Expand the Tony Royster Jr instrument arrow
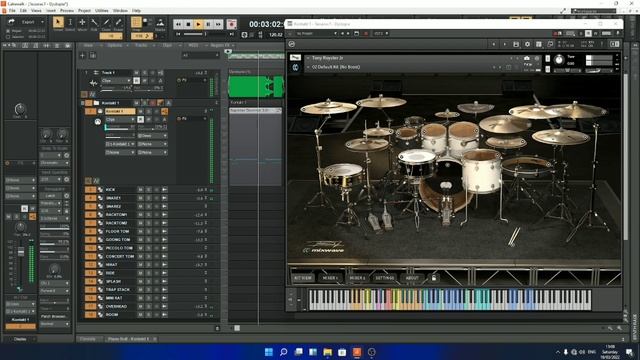The height and width of the screenshot is (360, 640). [308, 58]
